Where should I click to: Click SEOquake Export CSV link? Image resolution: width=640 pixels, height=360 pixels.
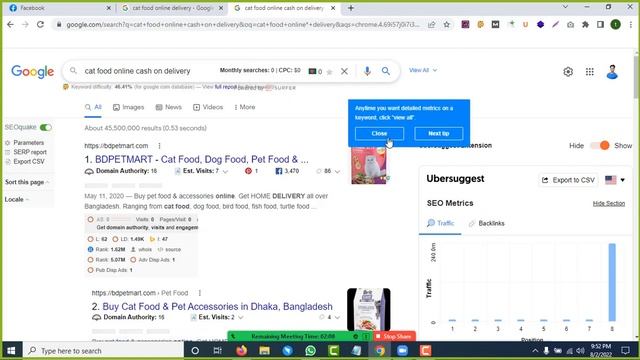click(29, 162)
